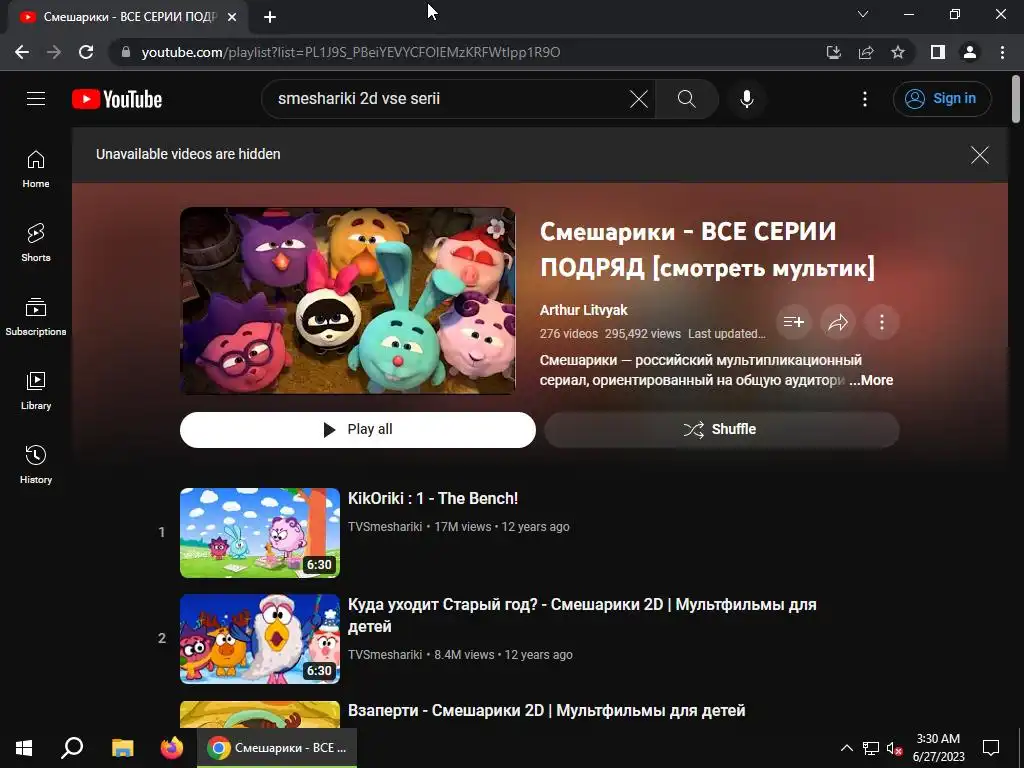
Task: Click the Shuffle button
Action: click(x=722, y=430)
